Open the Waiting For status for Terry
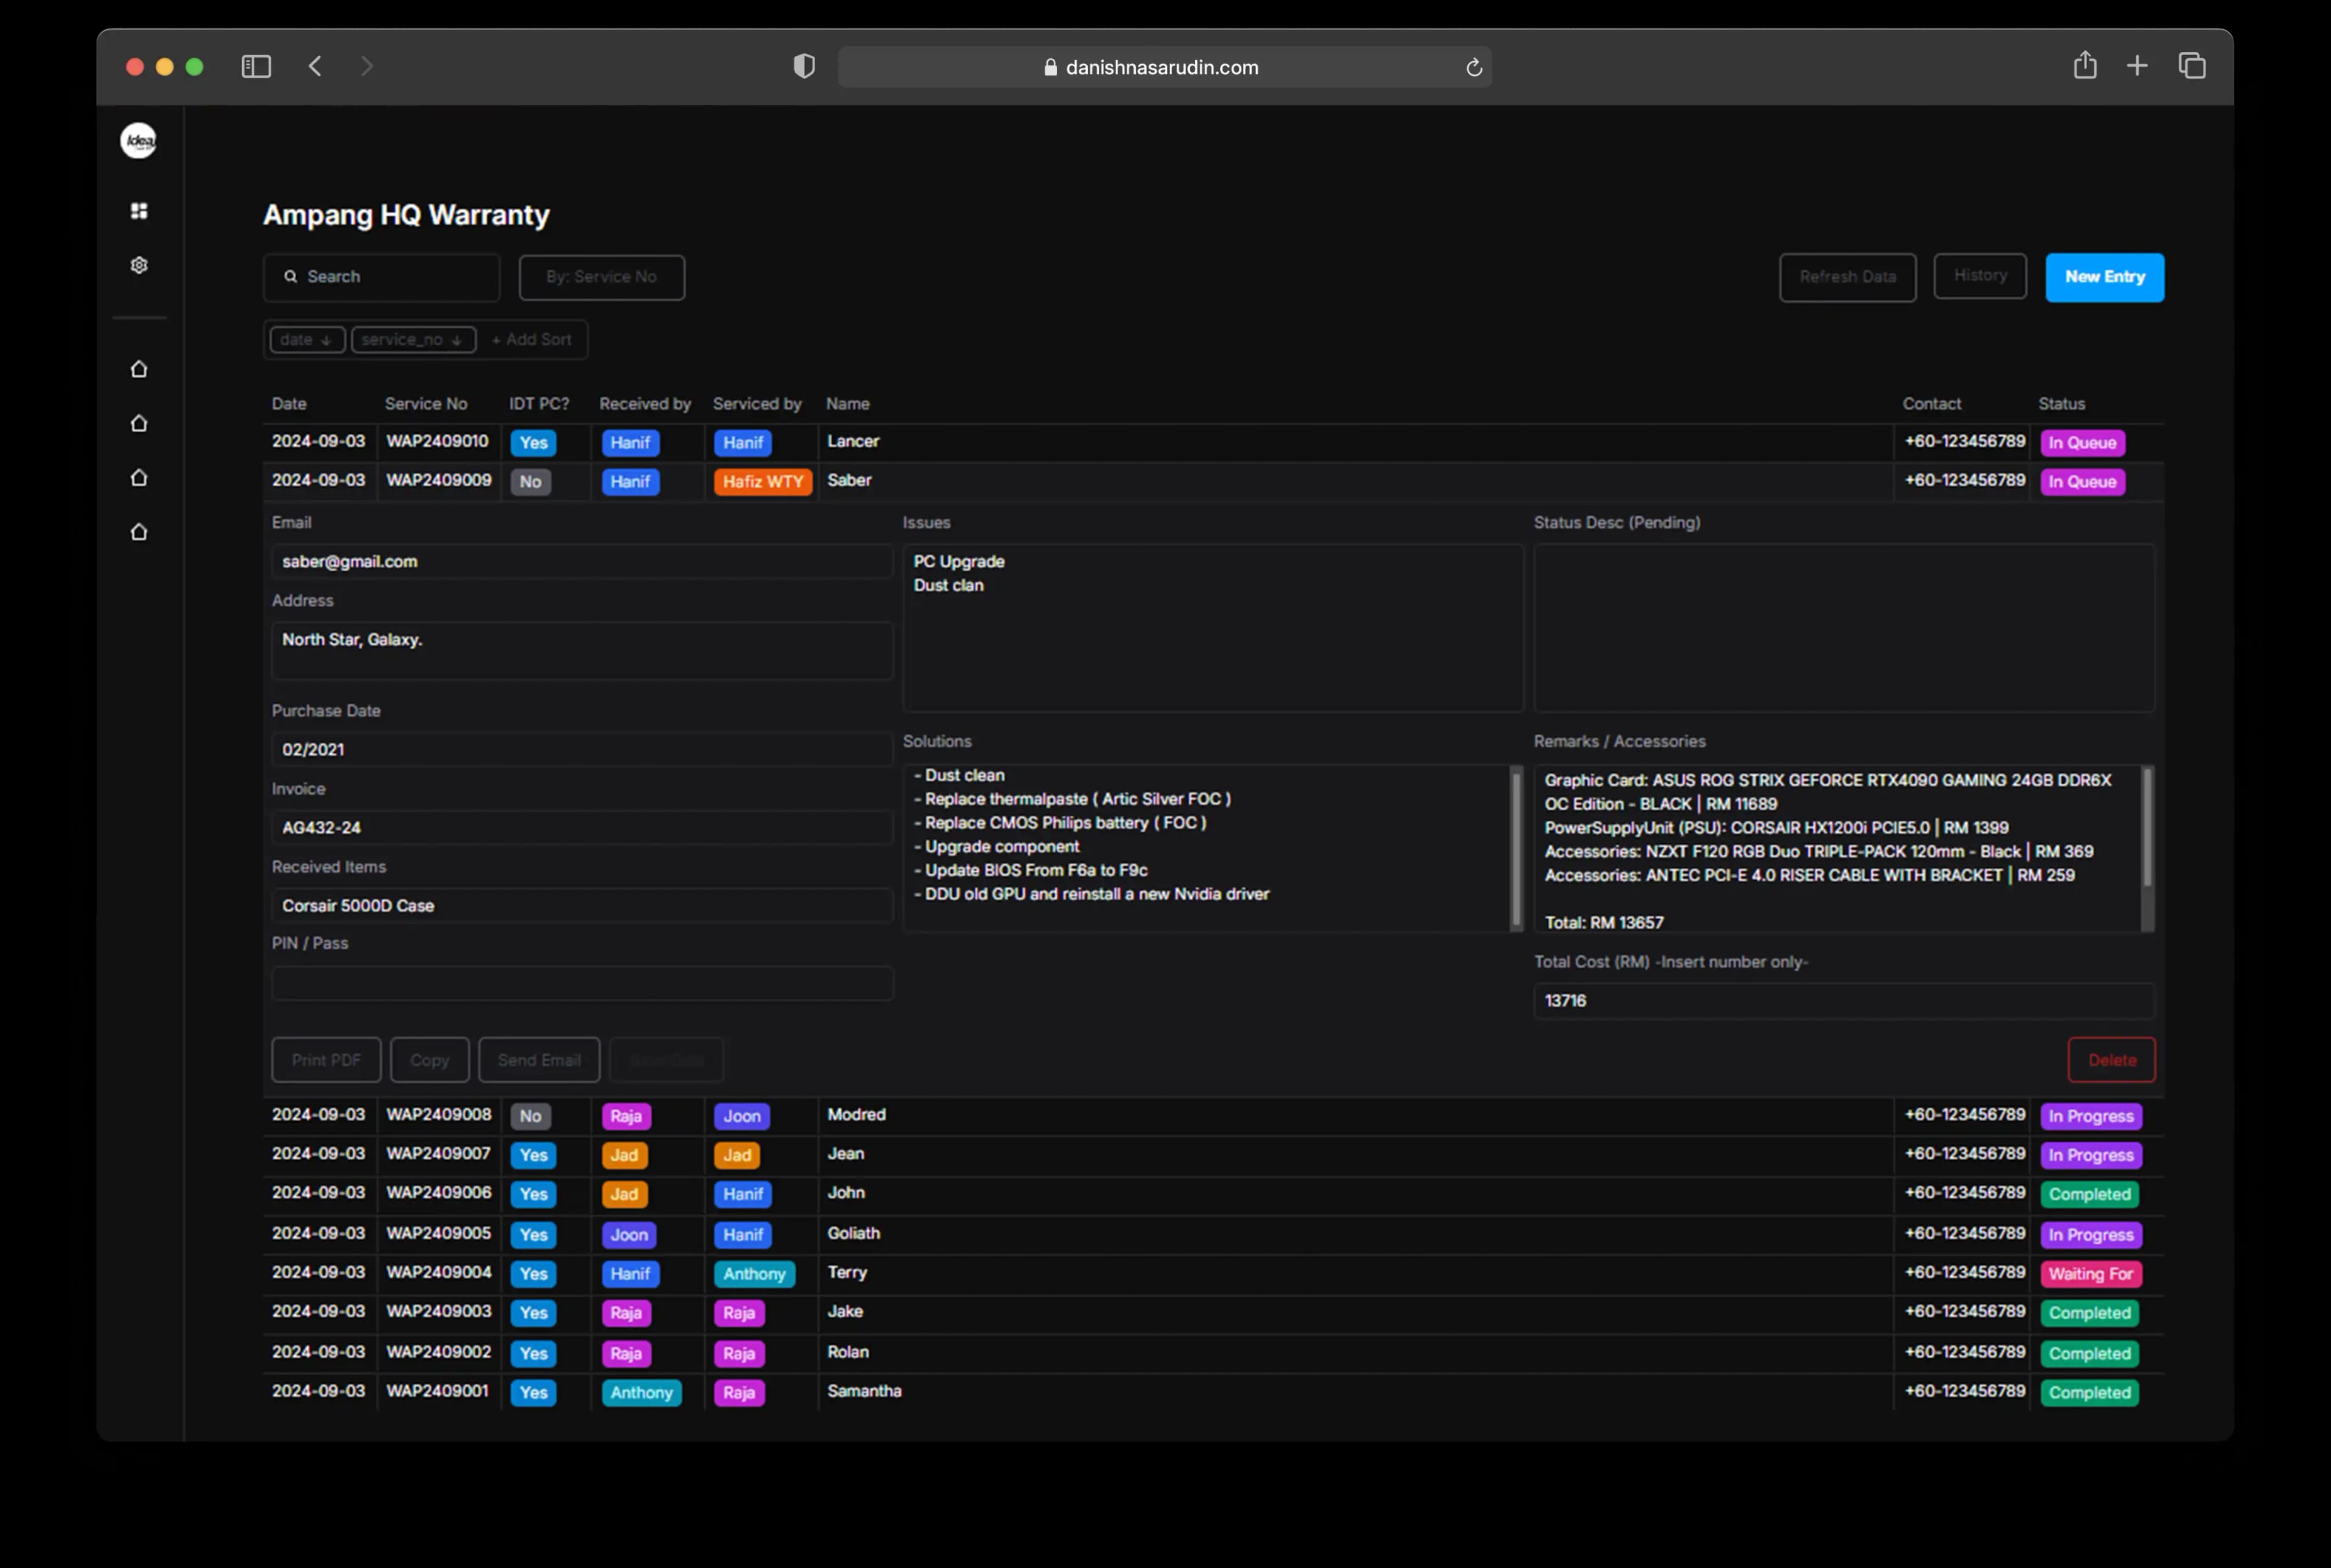Screen dimensions: 2331x1568 (x=2090, y=1274)
